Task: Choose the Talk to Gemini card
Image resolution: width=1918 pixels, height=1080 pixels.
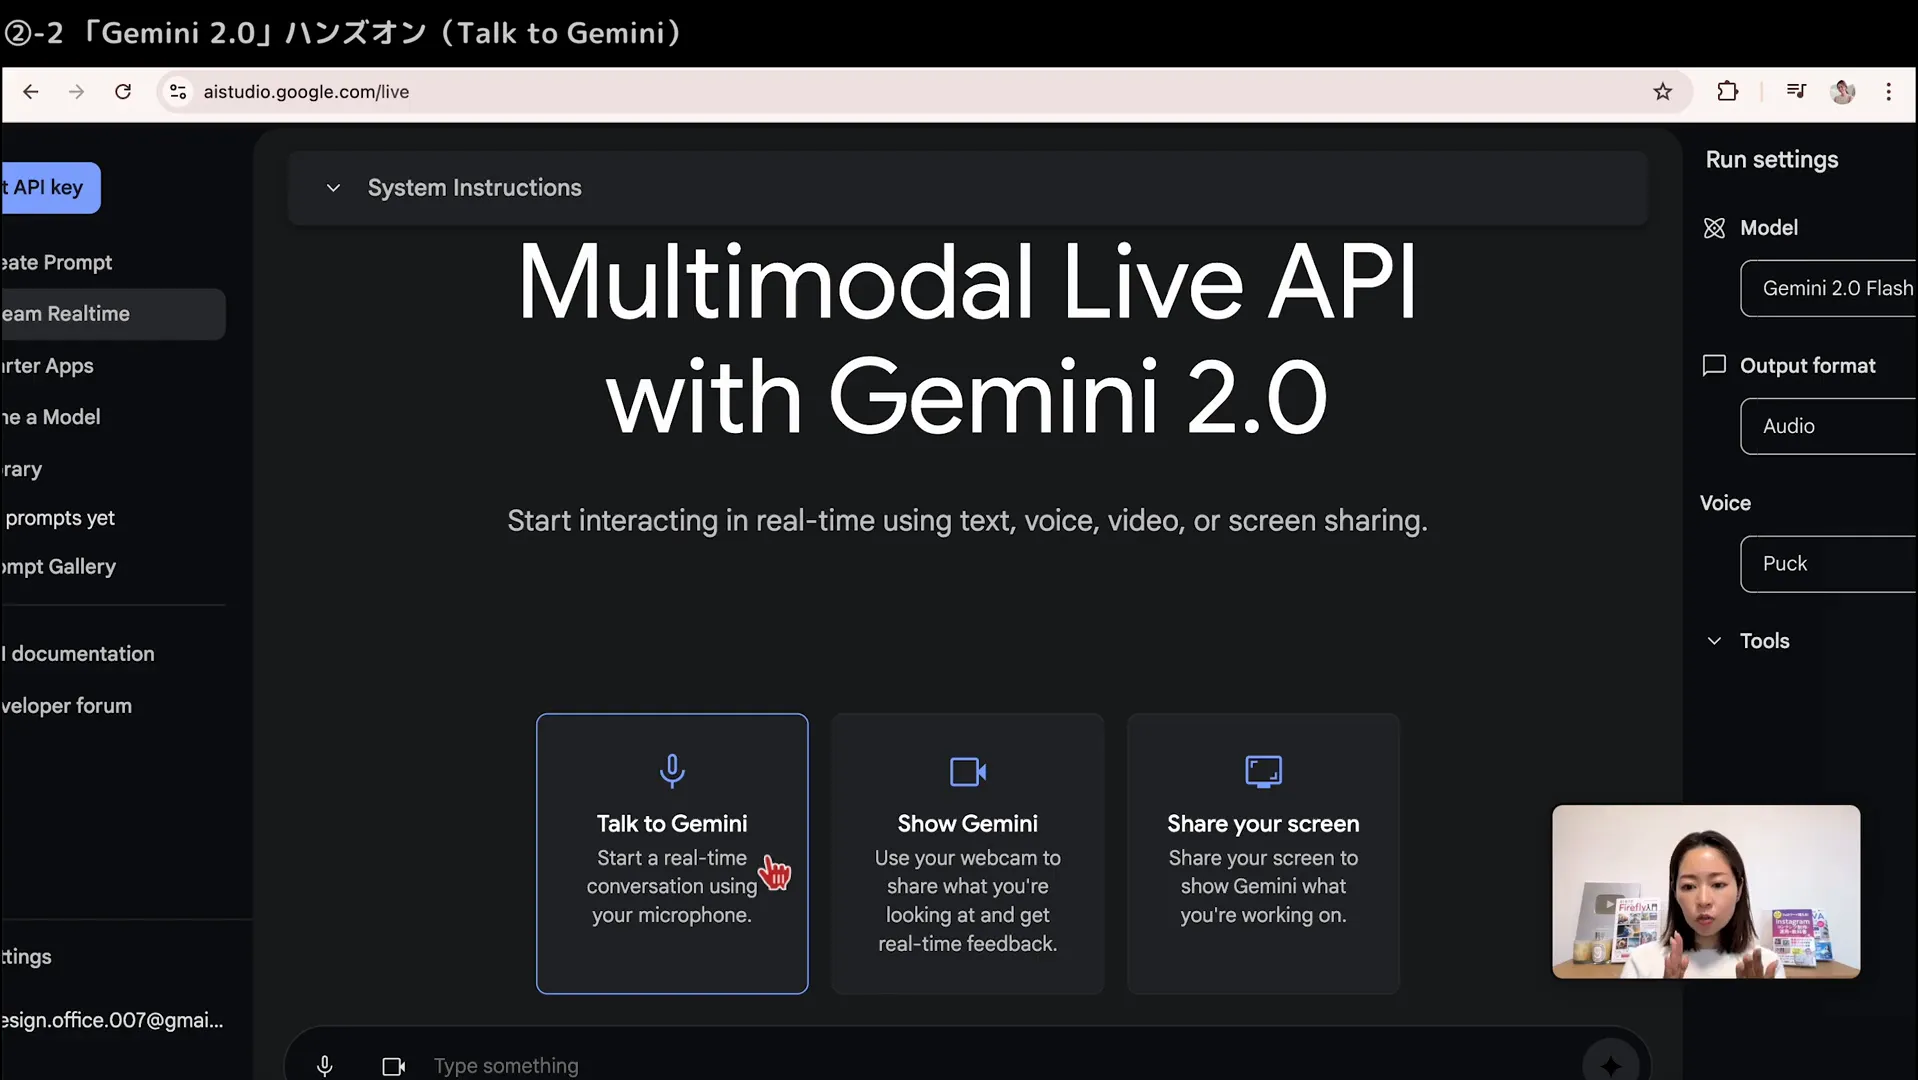Action: pos(672,854)
